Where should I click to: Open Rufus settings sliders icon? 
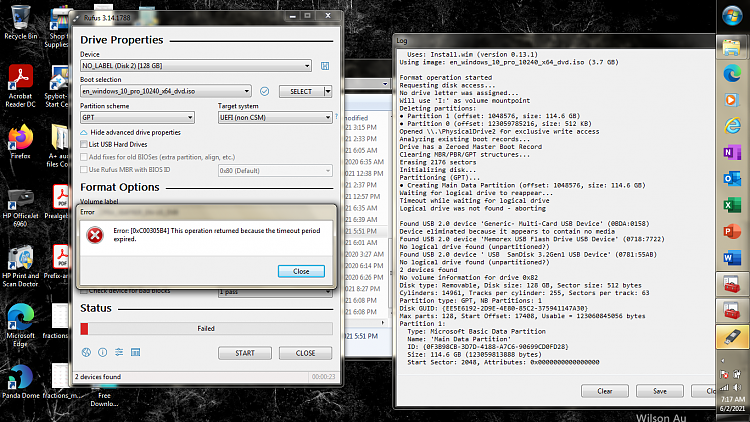pyautogui.click(x=119, y=353)
